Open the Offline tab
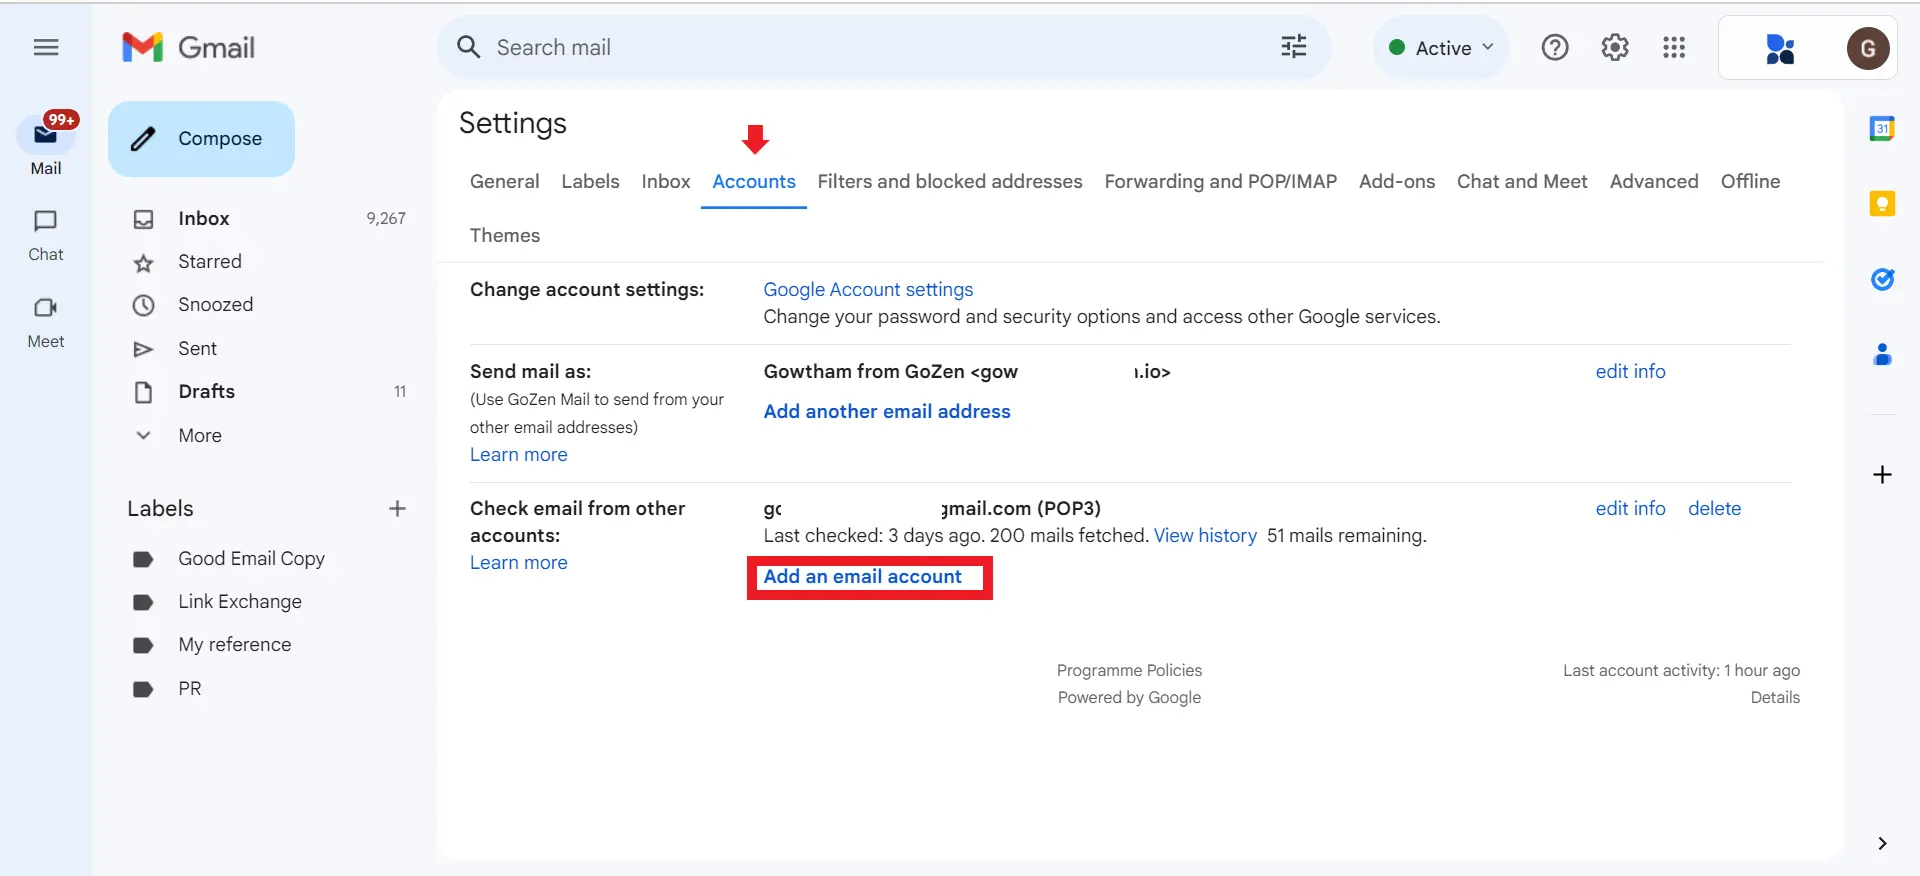Screen dimensions: 1920x876 (1750, 181)
